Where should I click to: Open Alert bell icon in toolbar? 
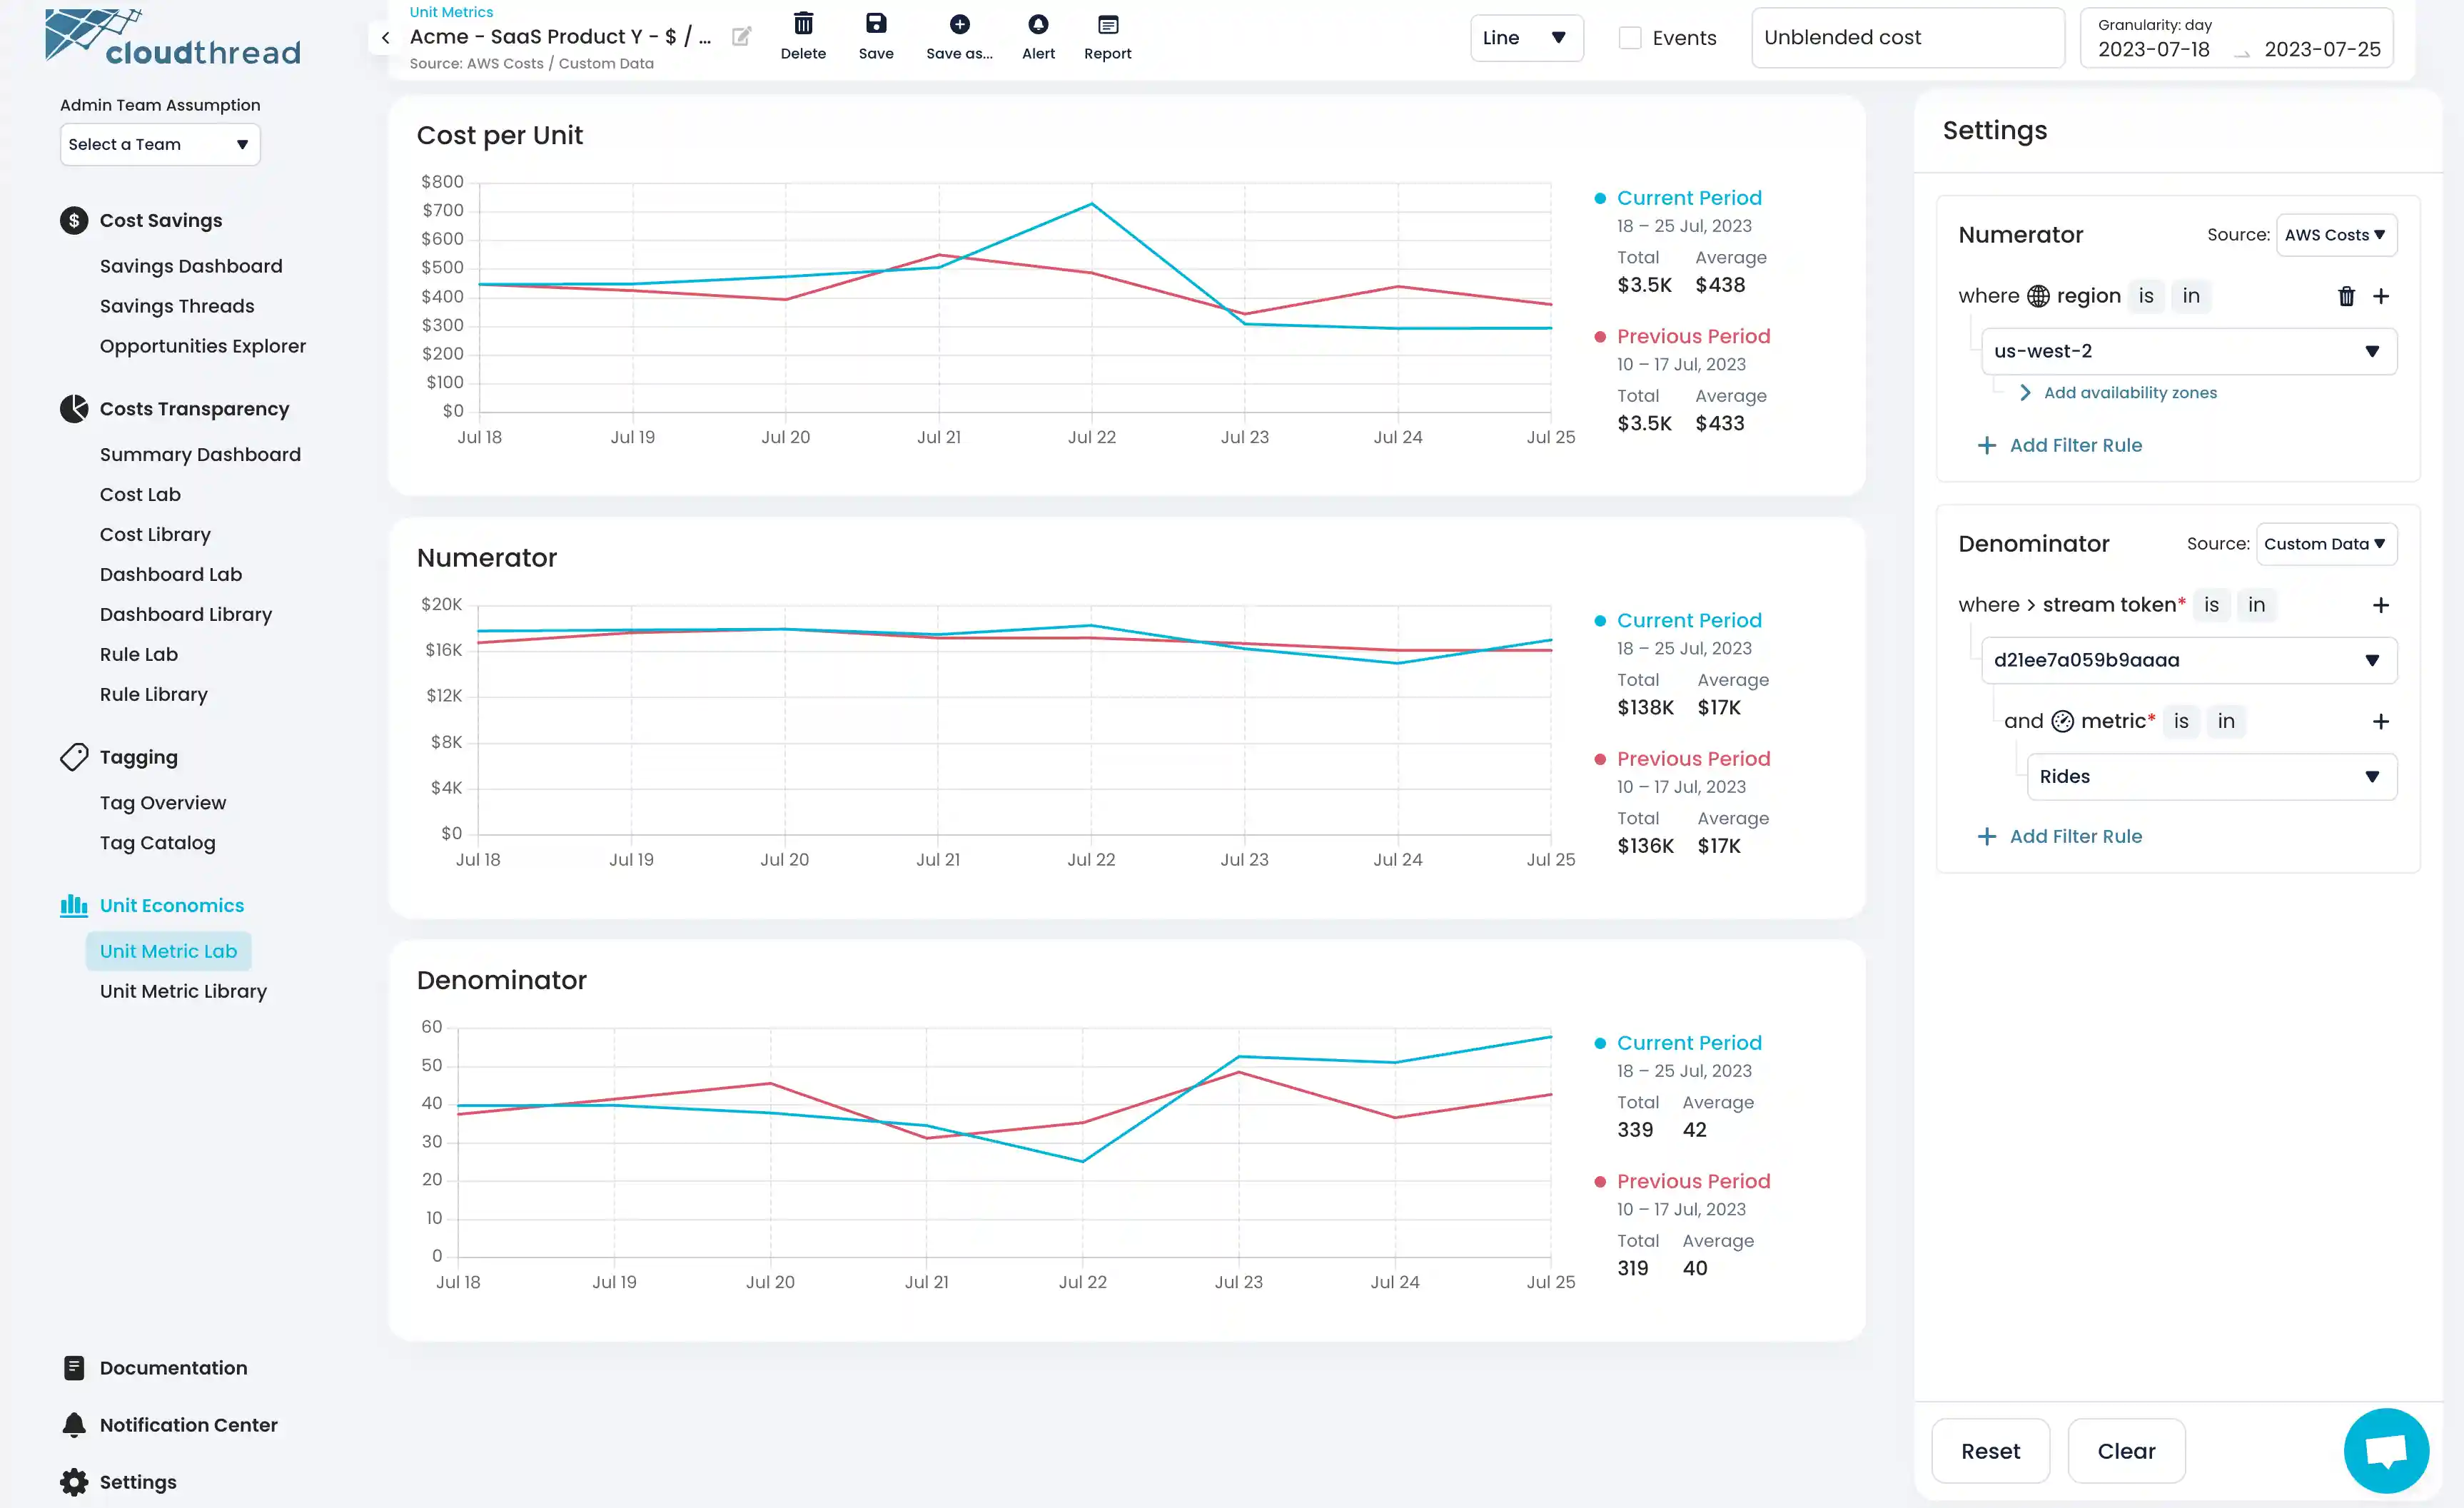pyautogui.click(x=1038, y=25)
